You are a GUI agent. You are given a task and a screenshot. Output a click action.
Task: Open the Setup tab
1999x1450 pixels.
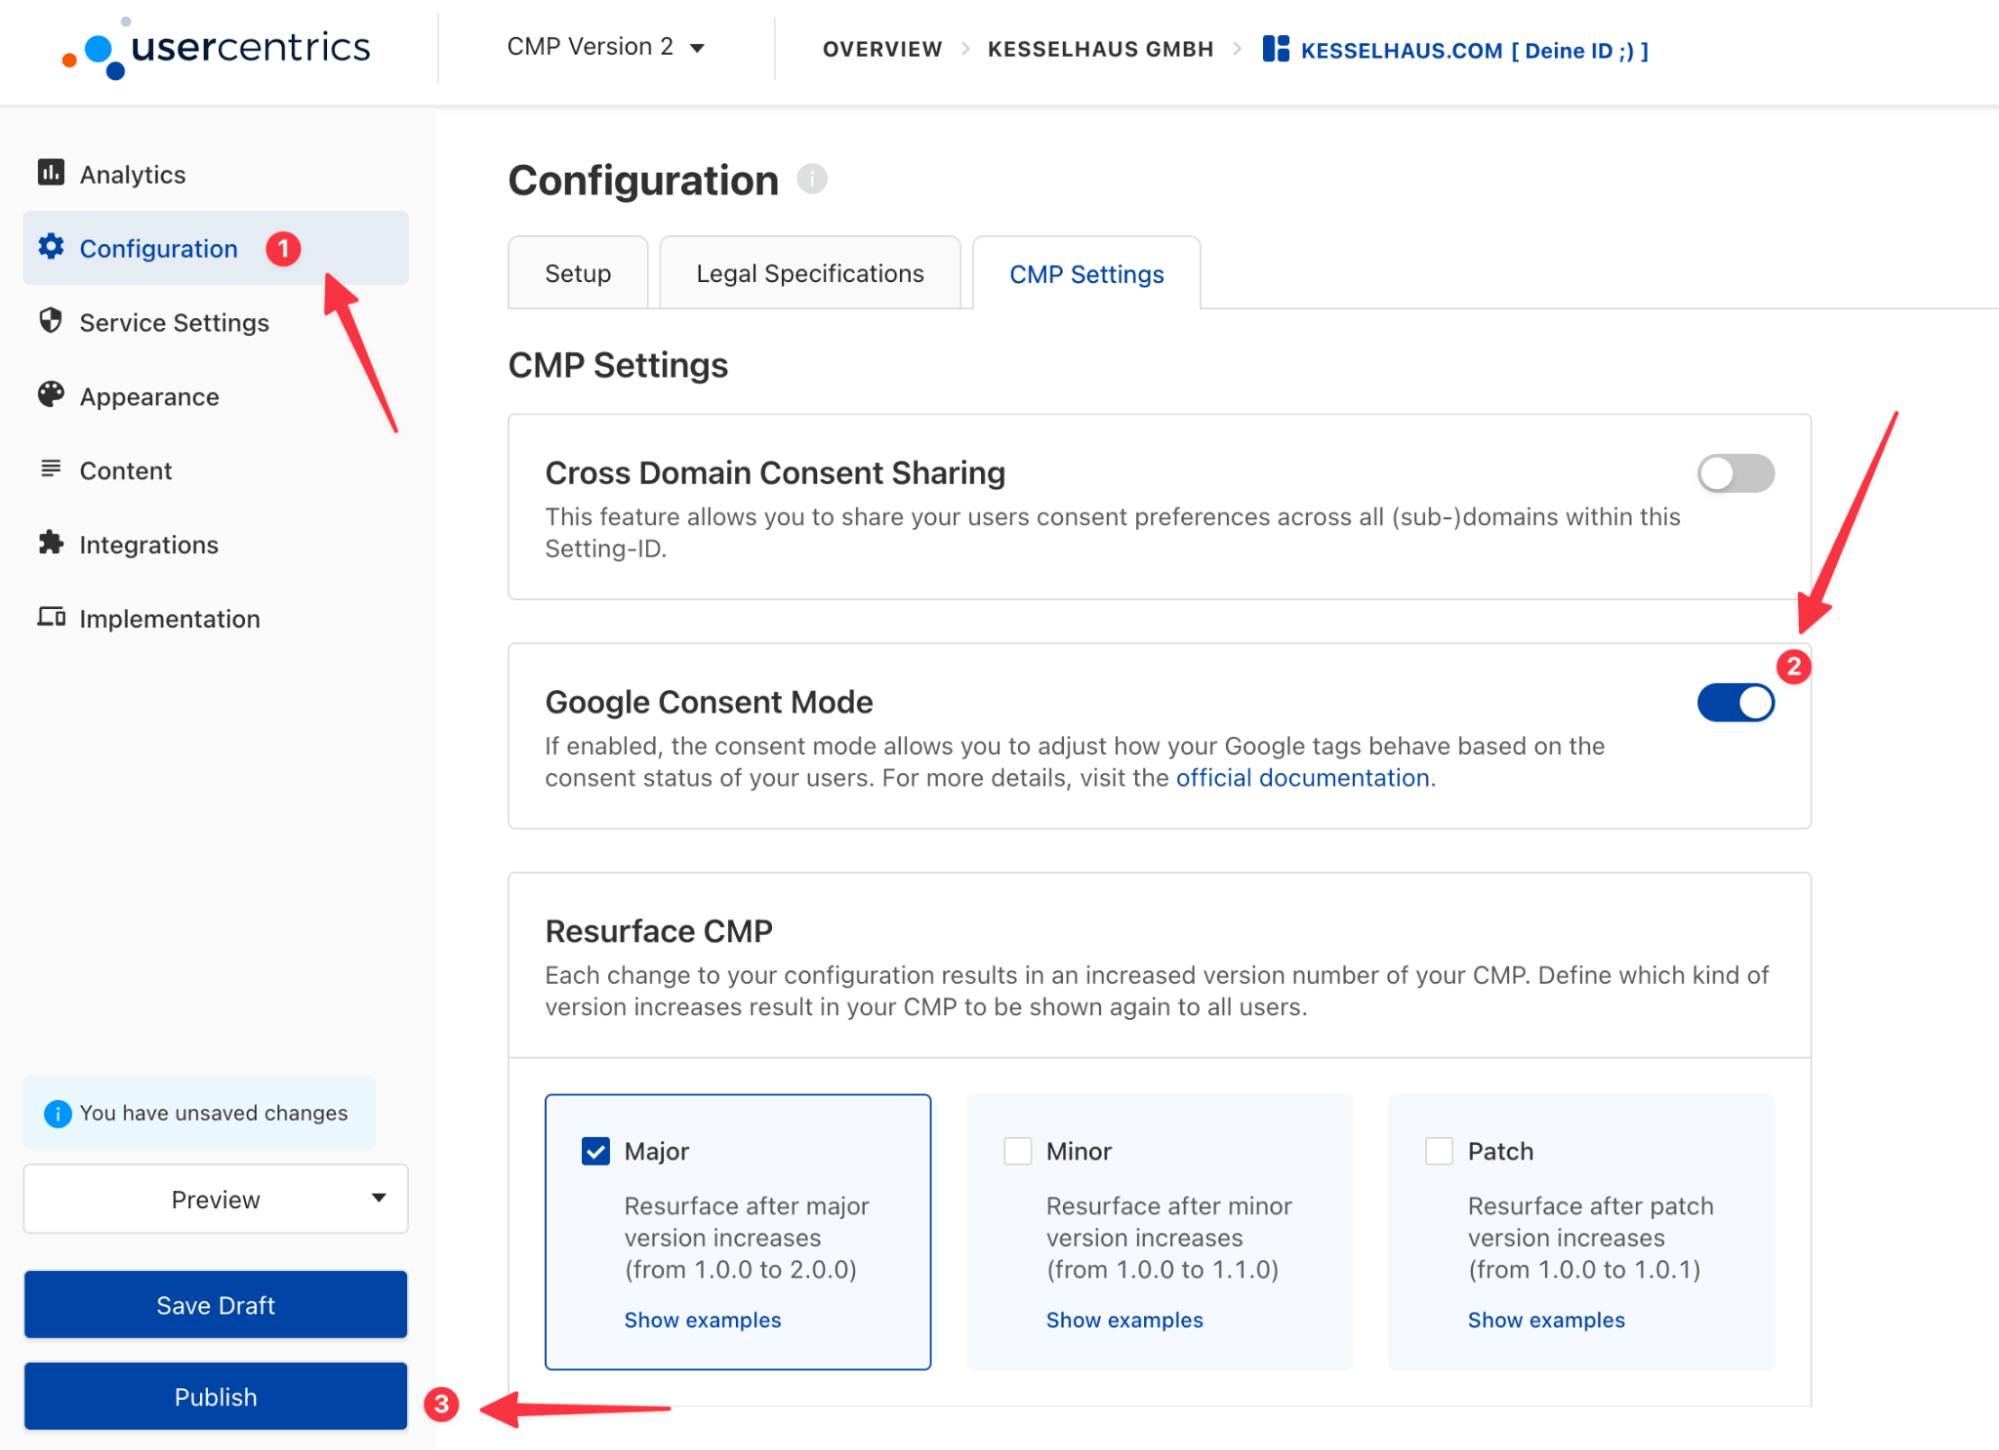point(577,273)
